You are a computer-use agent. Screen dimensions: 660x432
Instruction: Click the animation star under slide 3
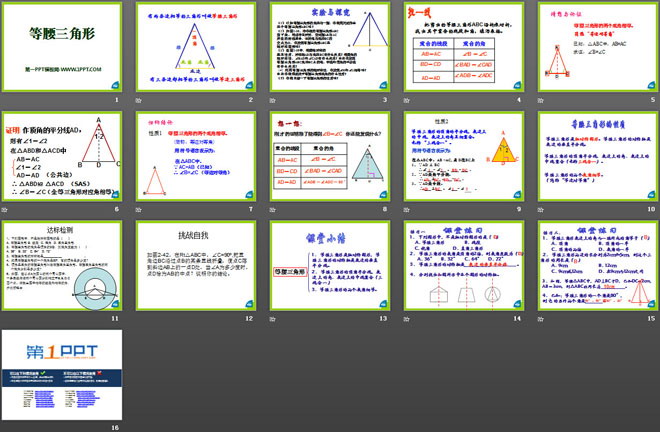pyautogui.click(x=272, y=100)
